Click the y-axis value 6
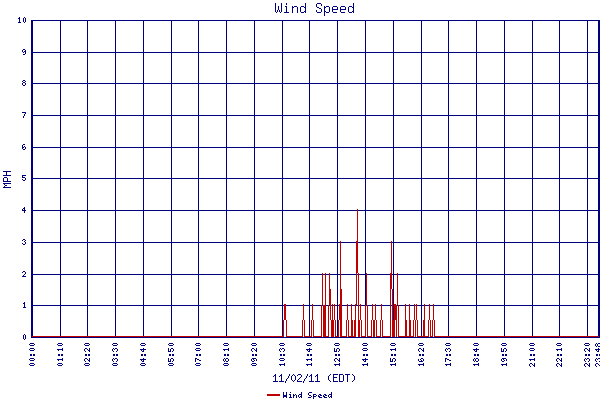This screenshot has width=600, height=400. coord(24,147)
